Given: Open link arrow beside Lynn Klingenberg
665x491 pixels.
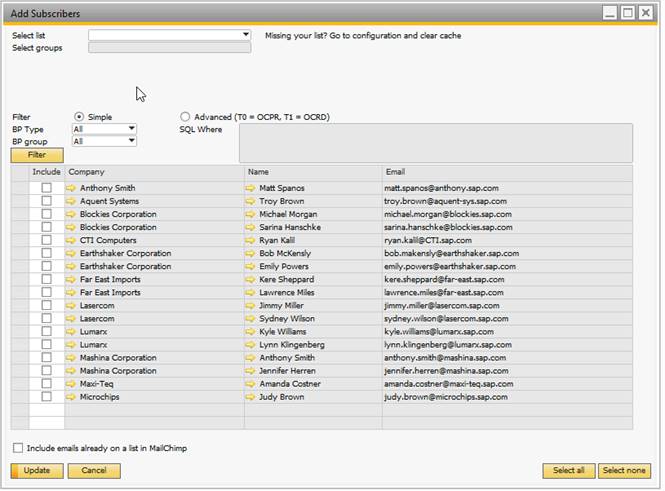Looking at the screenshot, I should pos(251,345).
